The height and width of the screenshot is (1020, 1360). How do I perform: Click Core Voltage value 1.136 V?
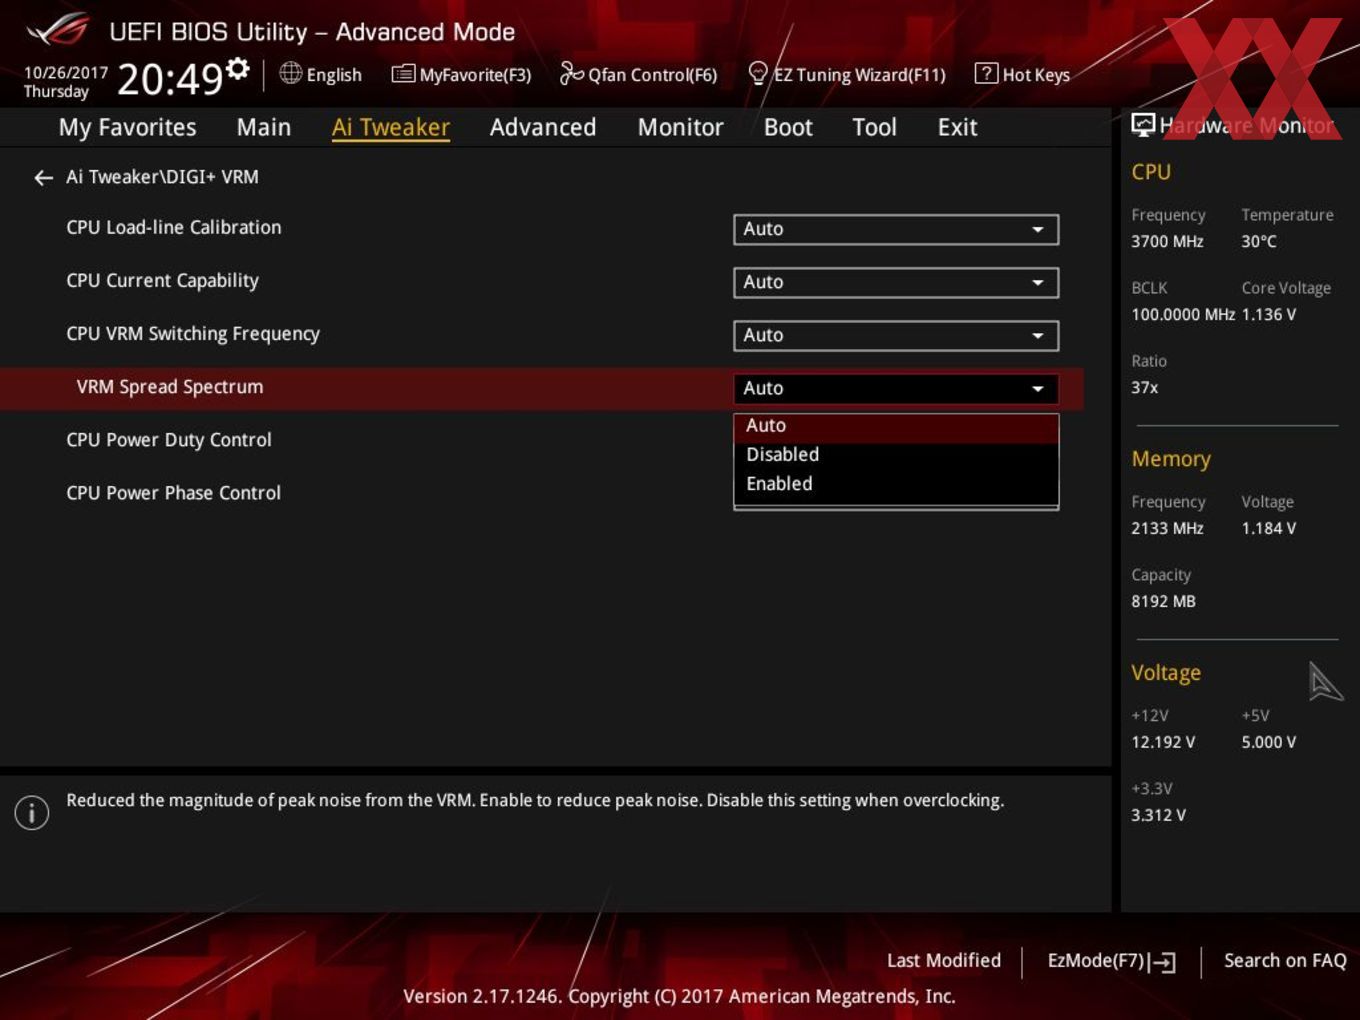1269,315
